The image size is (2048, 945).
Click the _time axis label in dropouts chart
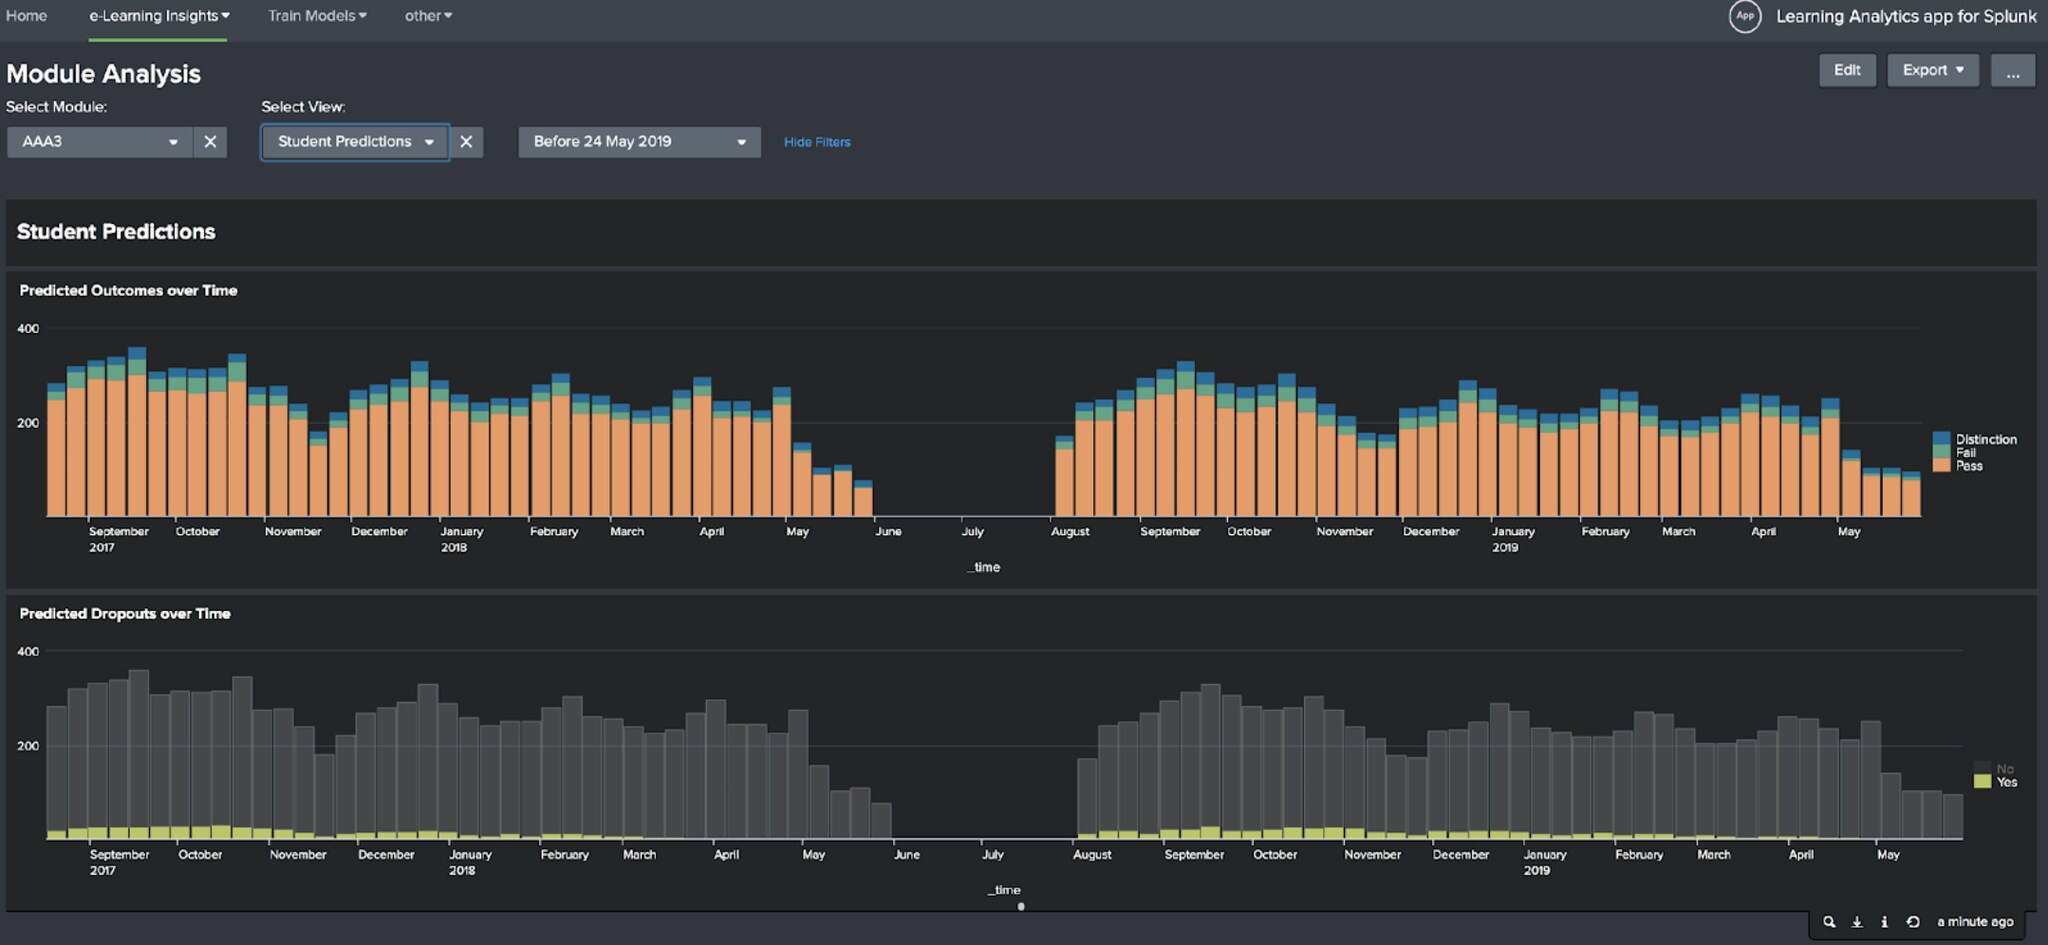pos(1004,890)
